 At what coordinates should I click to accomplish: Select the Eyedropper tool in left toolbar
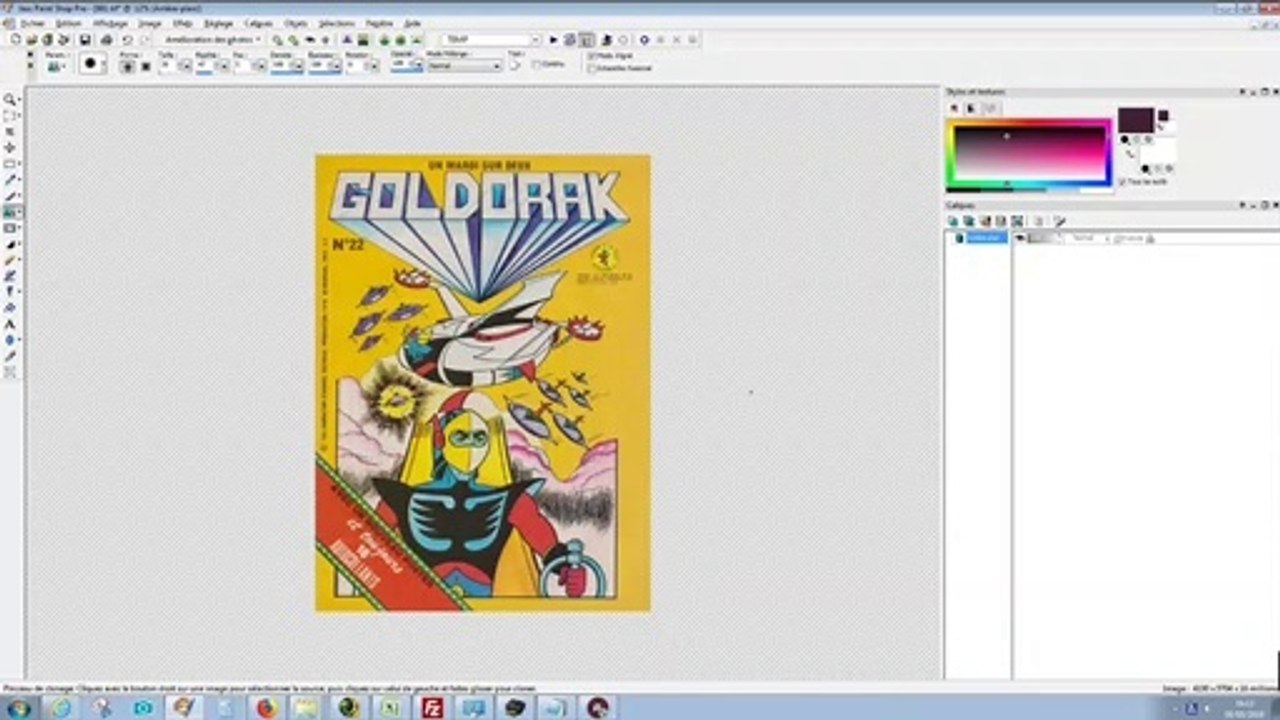[10, 179]
